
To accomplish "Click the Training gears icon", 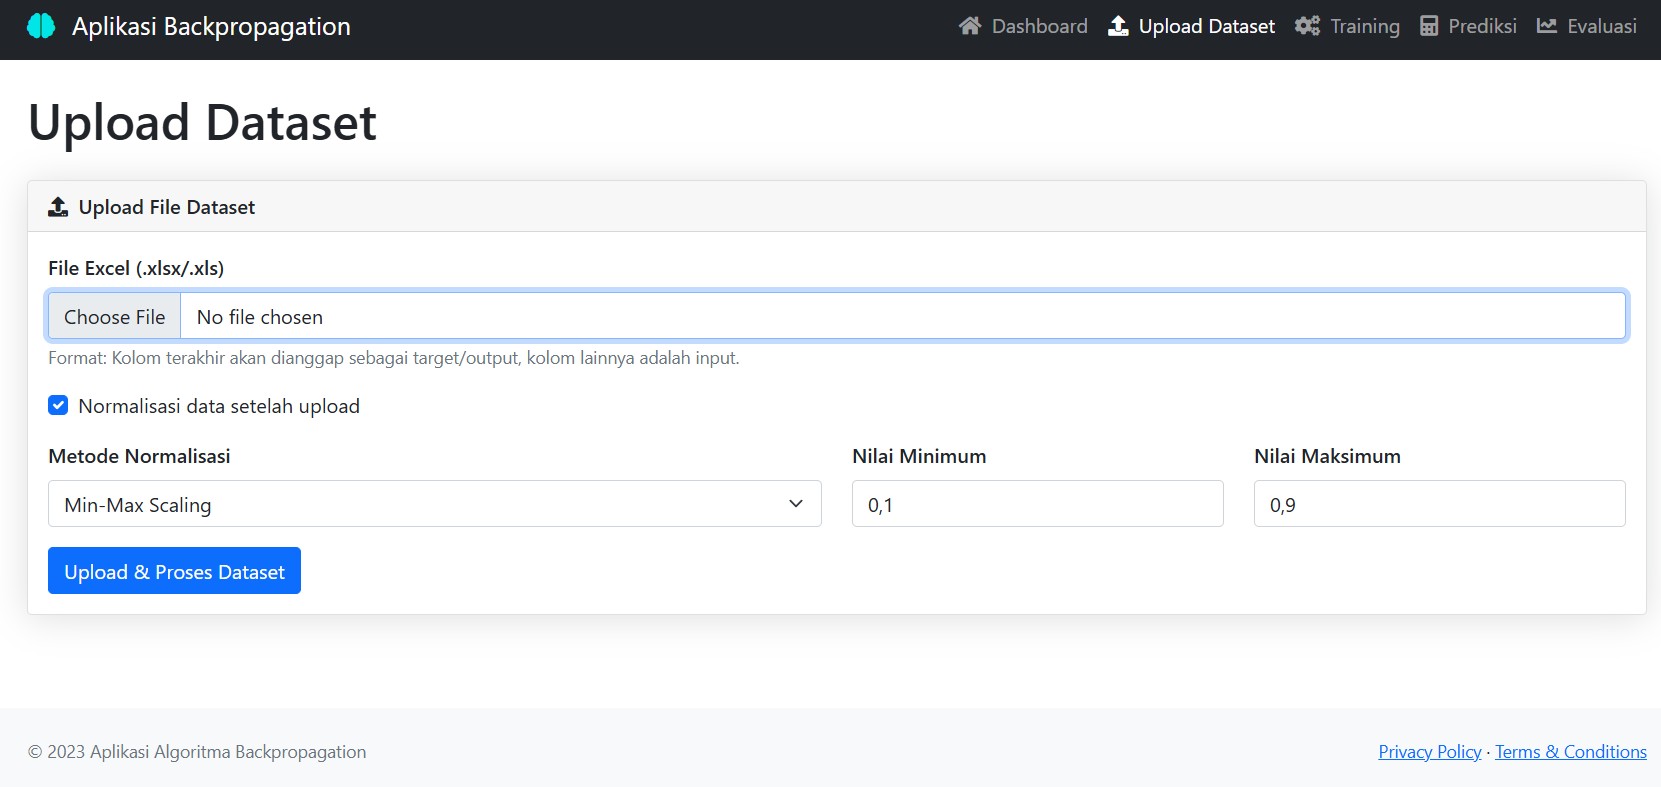I will click(x=1307, y=26).
